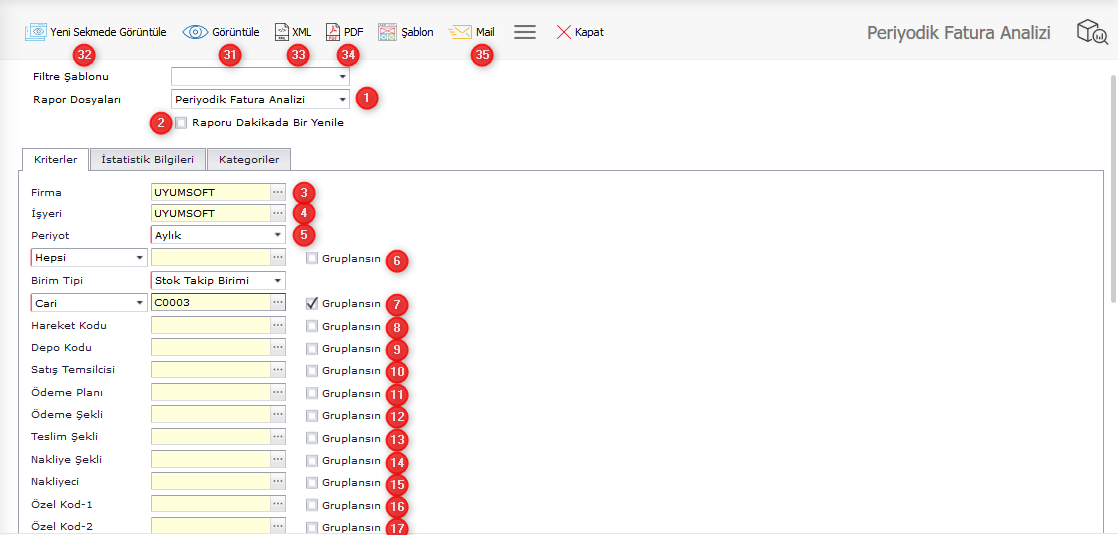This screenshot has height=535, width=1118.
Task: Click the Firma lookup ellipsis button
Action: tap(278, 192)
